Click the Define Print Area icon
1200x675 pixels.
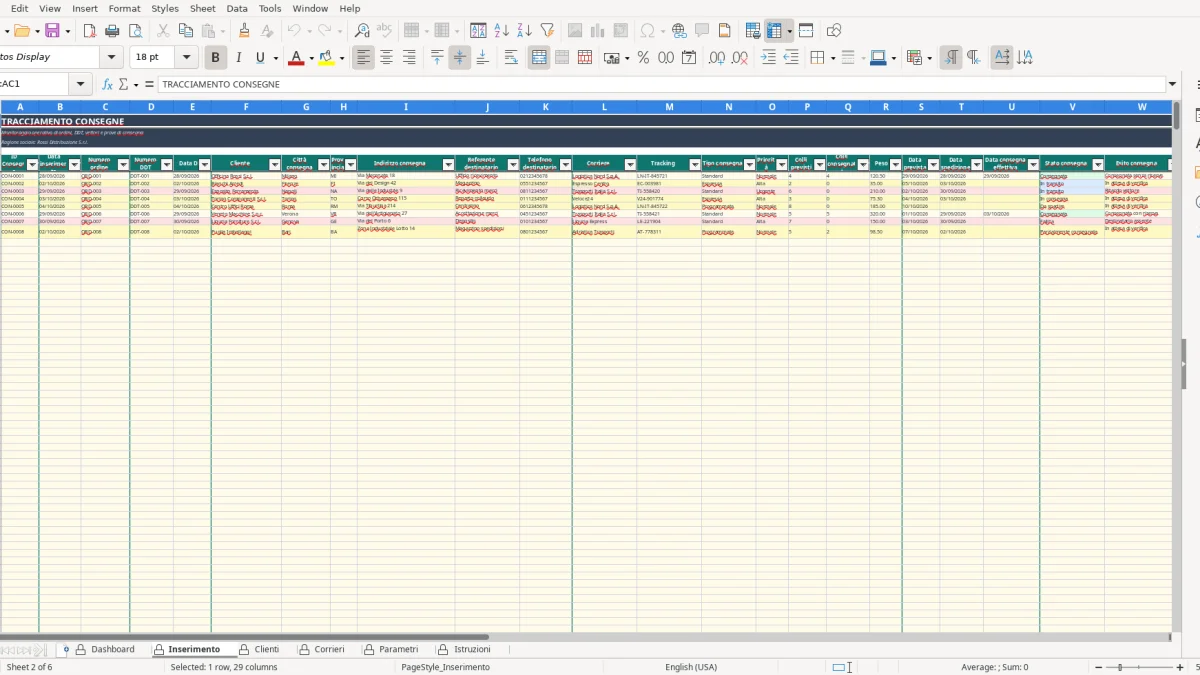pyautogui.click(x=753, y=31)
